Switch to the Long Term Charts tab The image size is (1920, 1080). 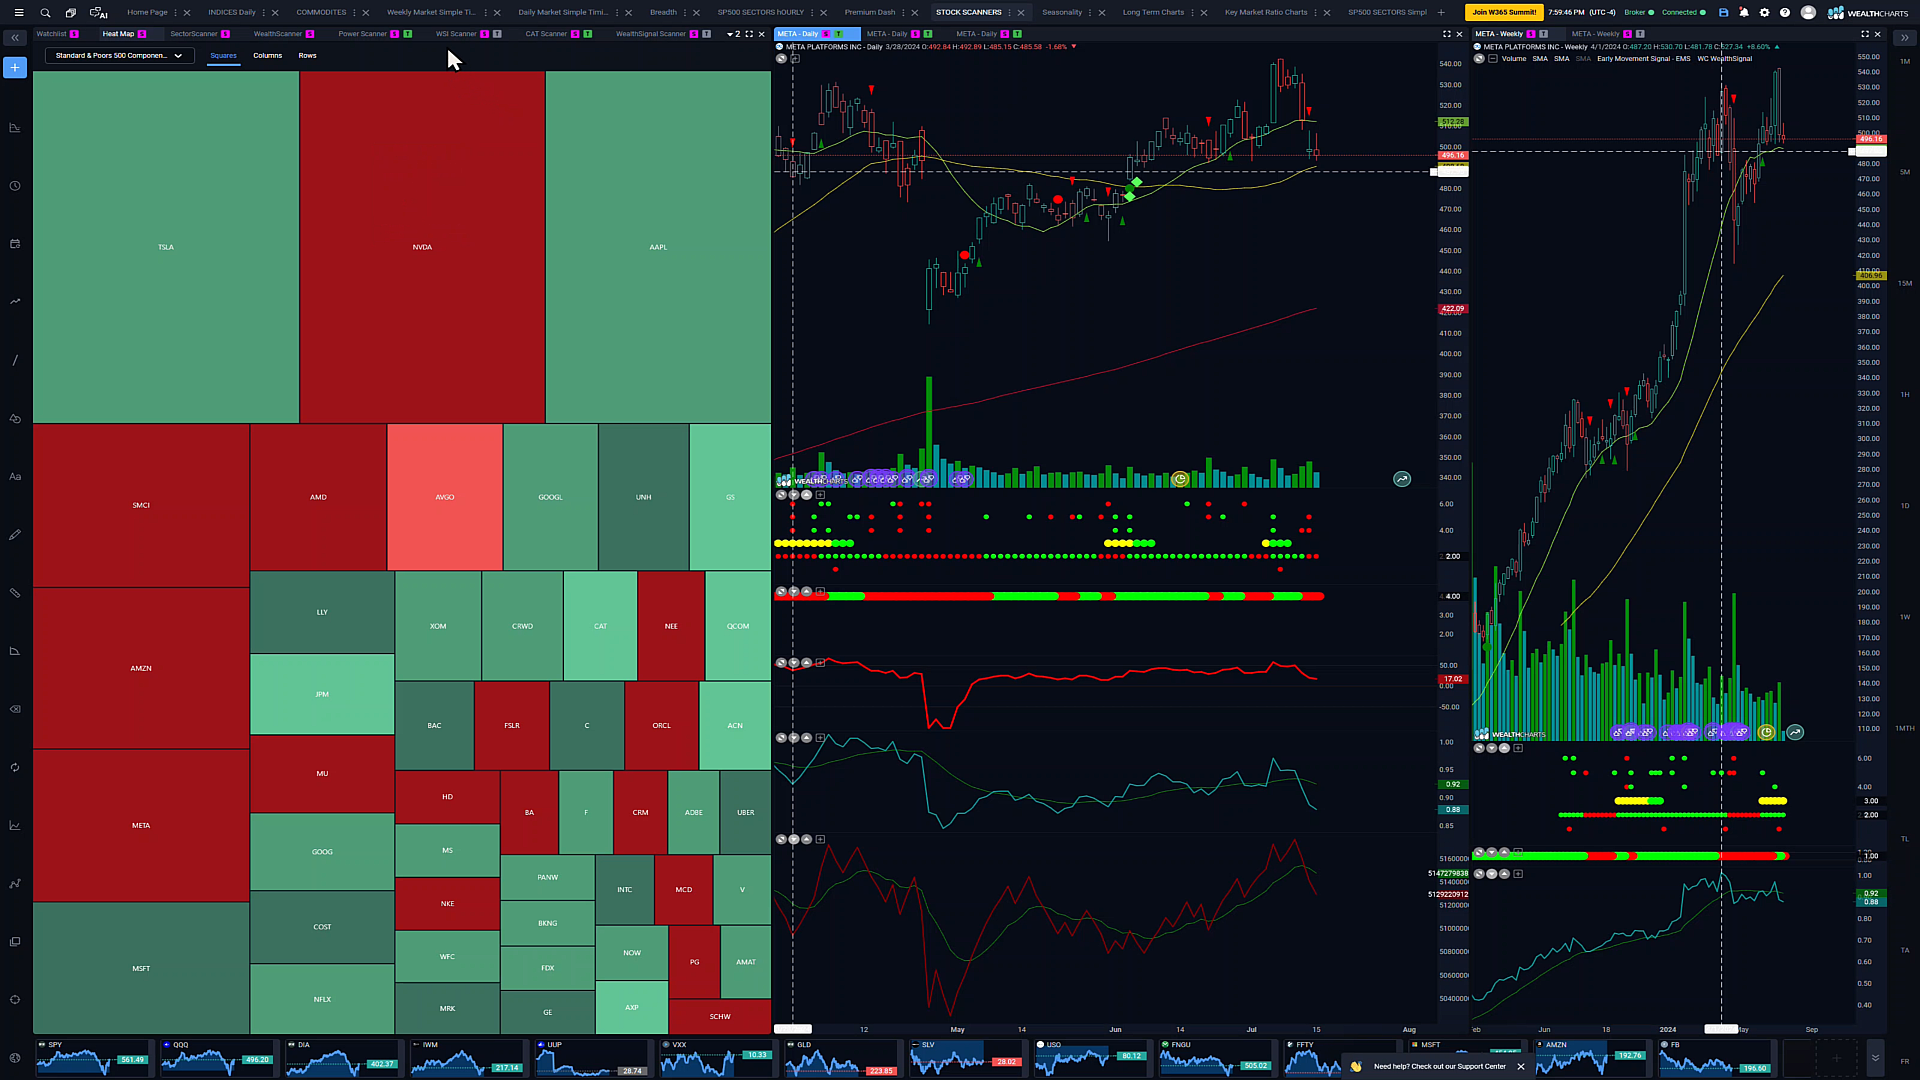click(x=1153, y=13)
